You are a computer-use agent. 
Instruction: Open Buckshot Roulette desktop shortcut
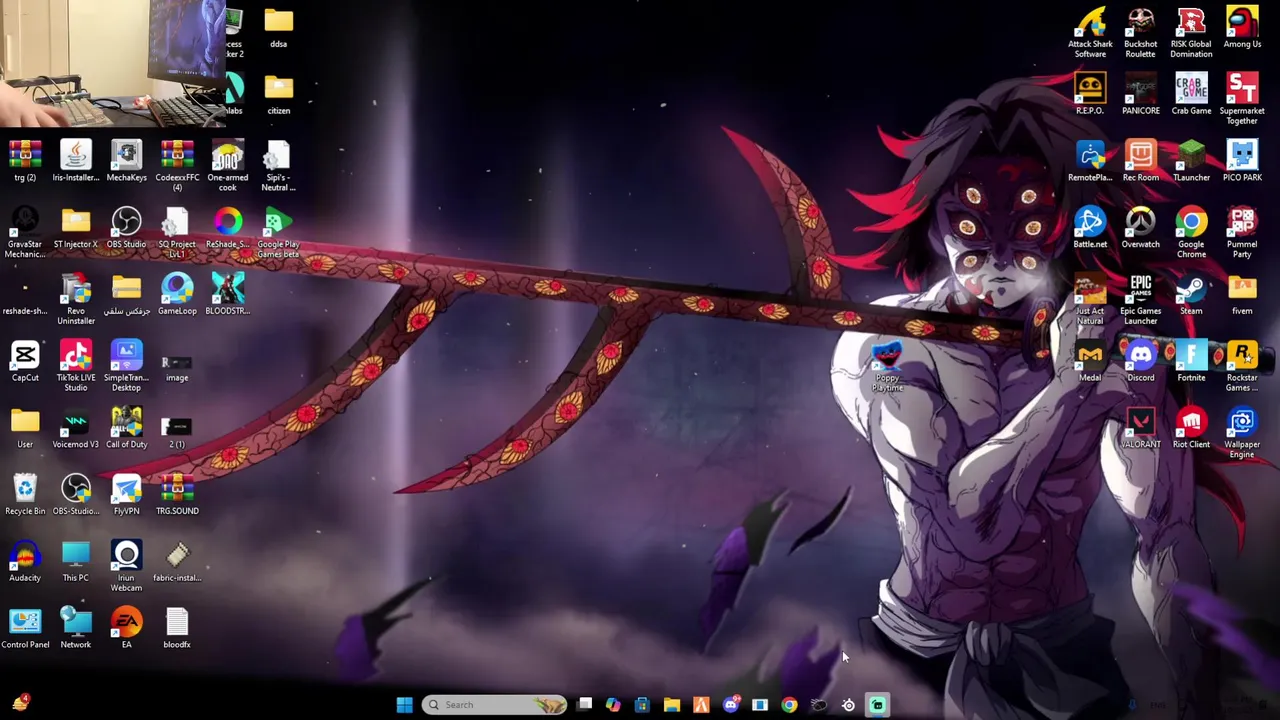[1141, 32]
